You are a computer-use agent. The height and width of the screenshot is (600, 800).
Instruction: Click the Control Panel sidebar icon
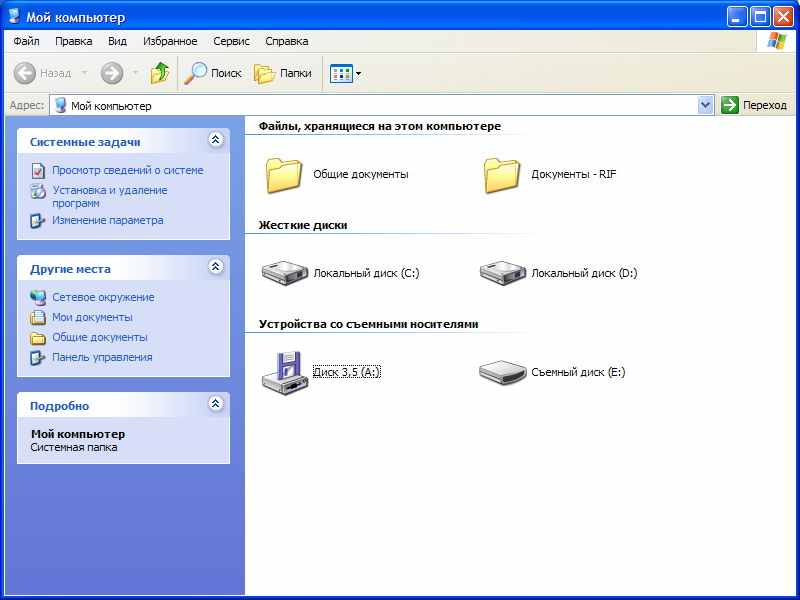tap(38, 358)
